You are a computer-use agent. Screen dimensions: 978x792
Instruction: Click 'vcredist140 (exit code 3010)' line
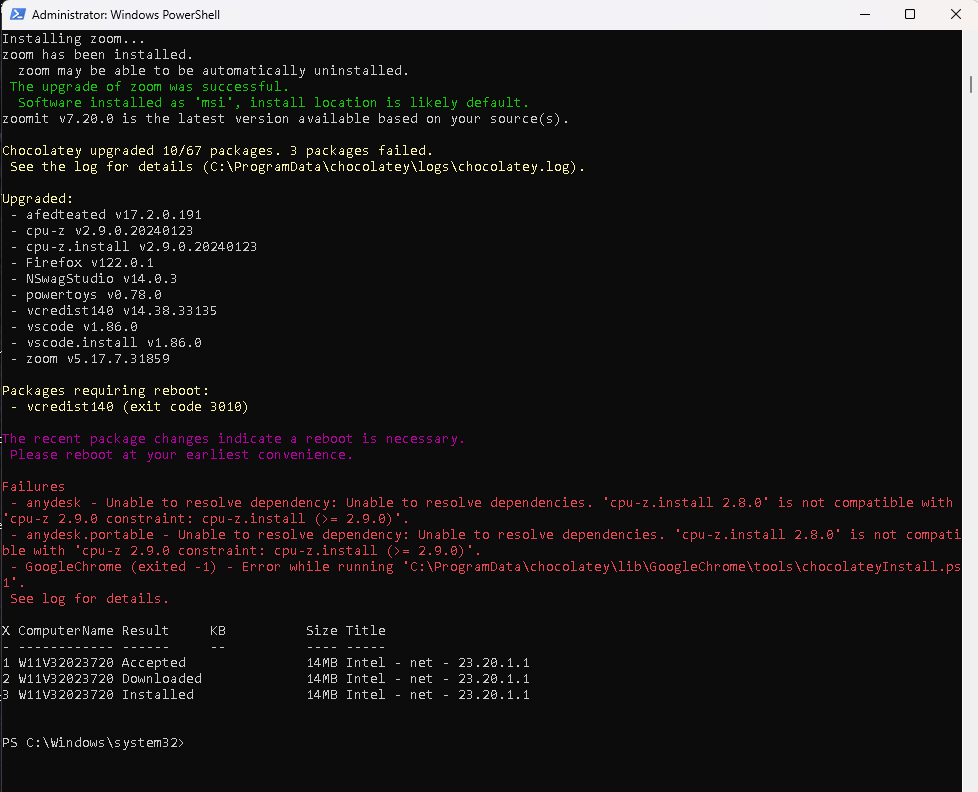137,407
